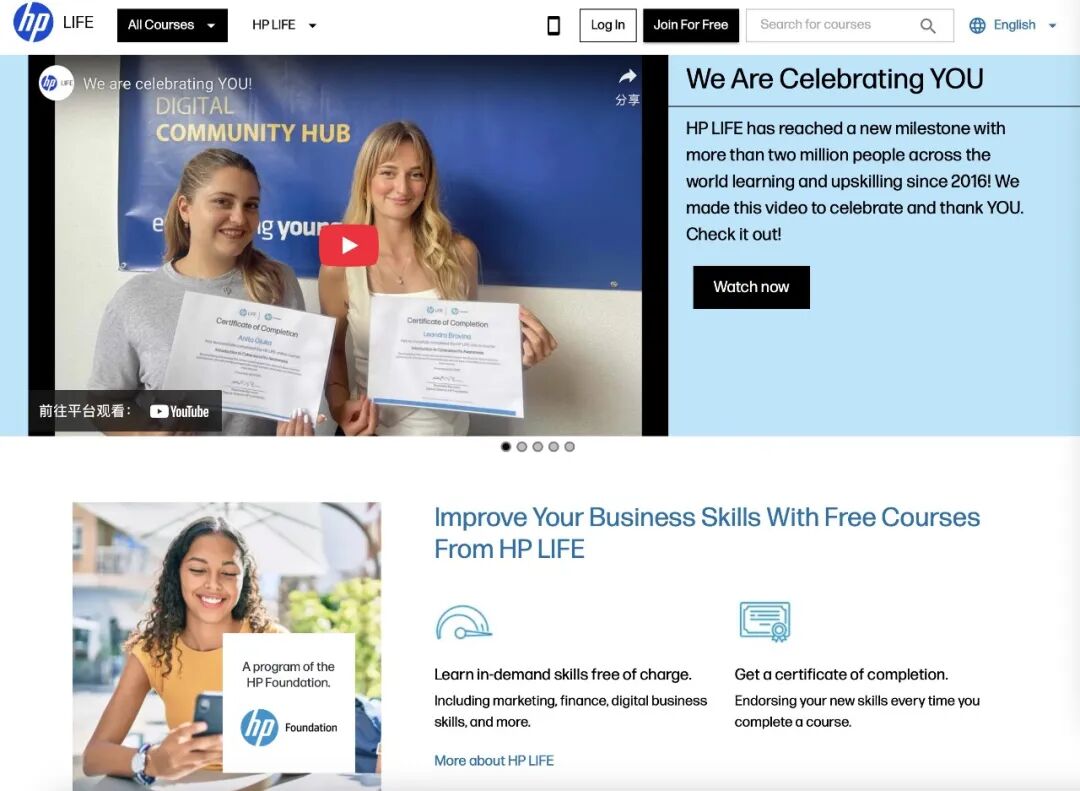Open the HP LIFE dropdown menu
This screenshot has width=1080, height=791.
point(284,25)
